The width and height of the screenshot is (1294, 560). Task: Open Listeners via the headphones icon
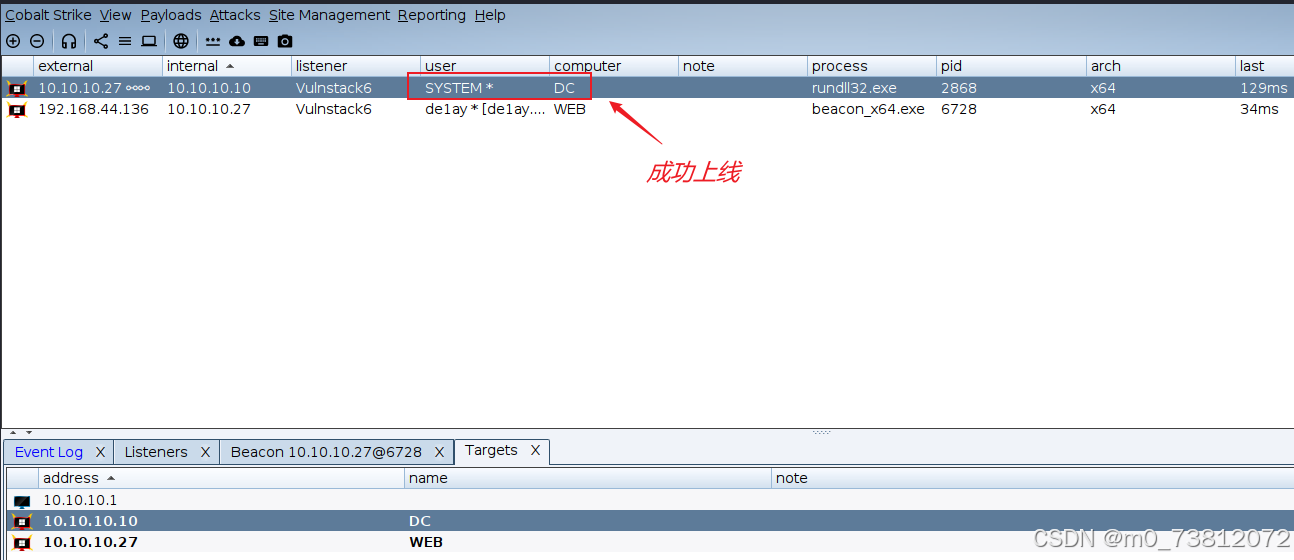point(69,41)
